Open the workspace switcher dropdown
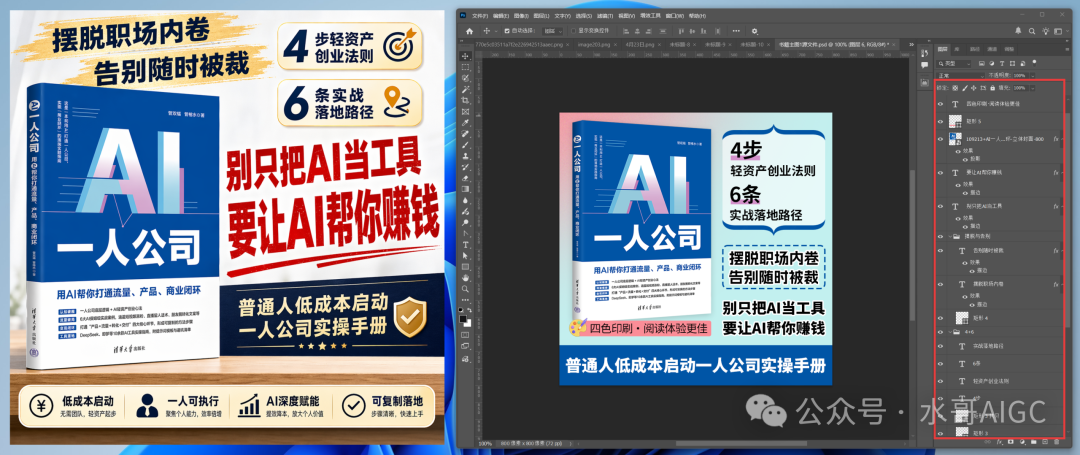 click(1061, 31)
